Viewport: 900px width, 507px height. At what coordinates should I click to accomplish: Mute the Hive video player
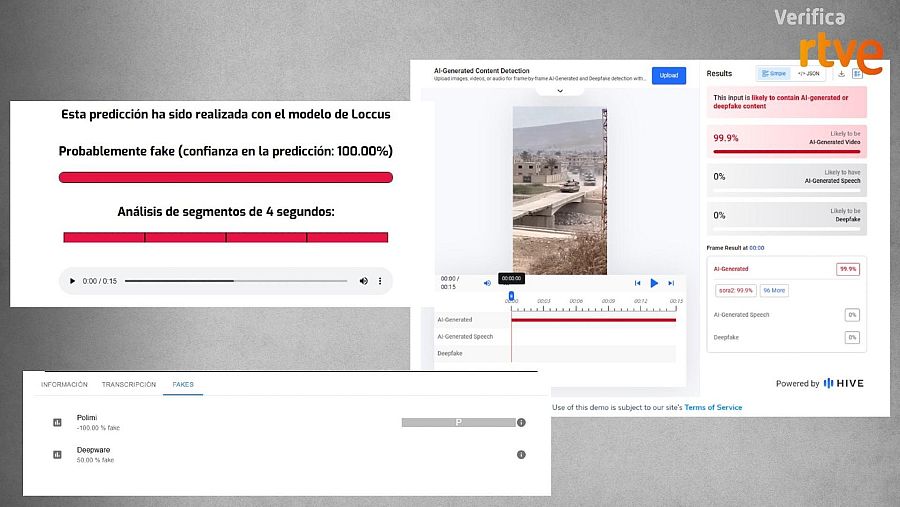[x=487, y=283]
